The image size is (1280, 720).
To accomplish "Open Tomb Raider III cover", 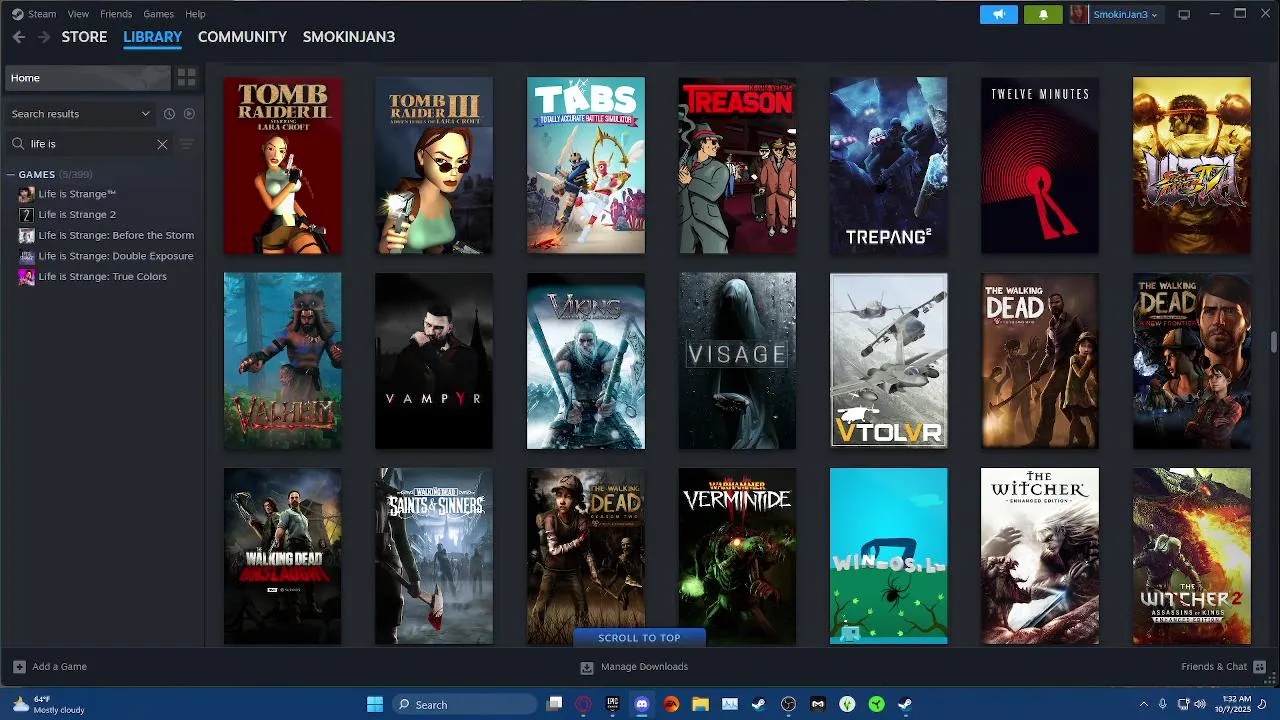I will pyautogui.click(x=434, y=165).
